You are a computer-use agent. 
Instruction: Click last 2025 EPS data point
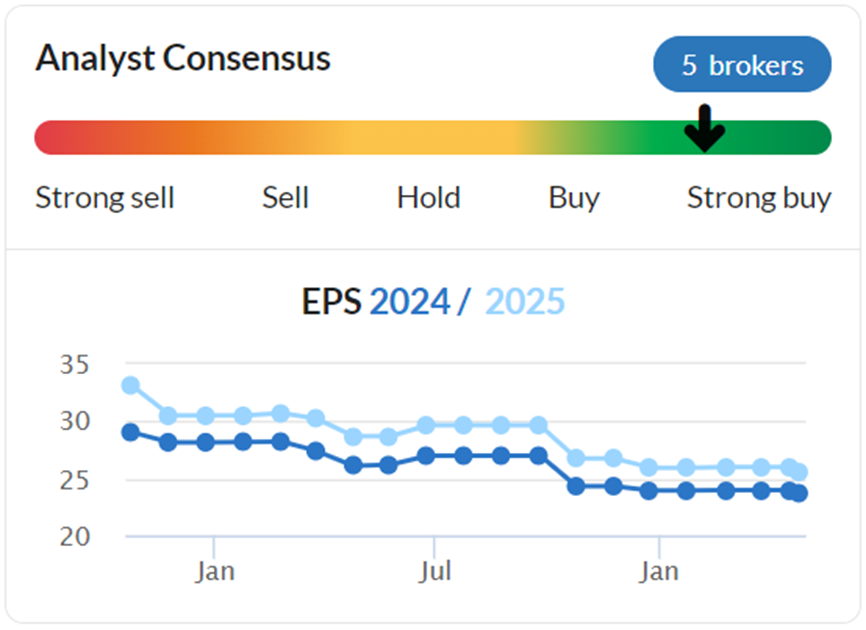[x=799, y=473]
